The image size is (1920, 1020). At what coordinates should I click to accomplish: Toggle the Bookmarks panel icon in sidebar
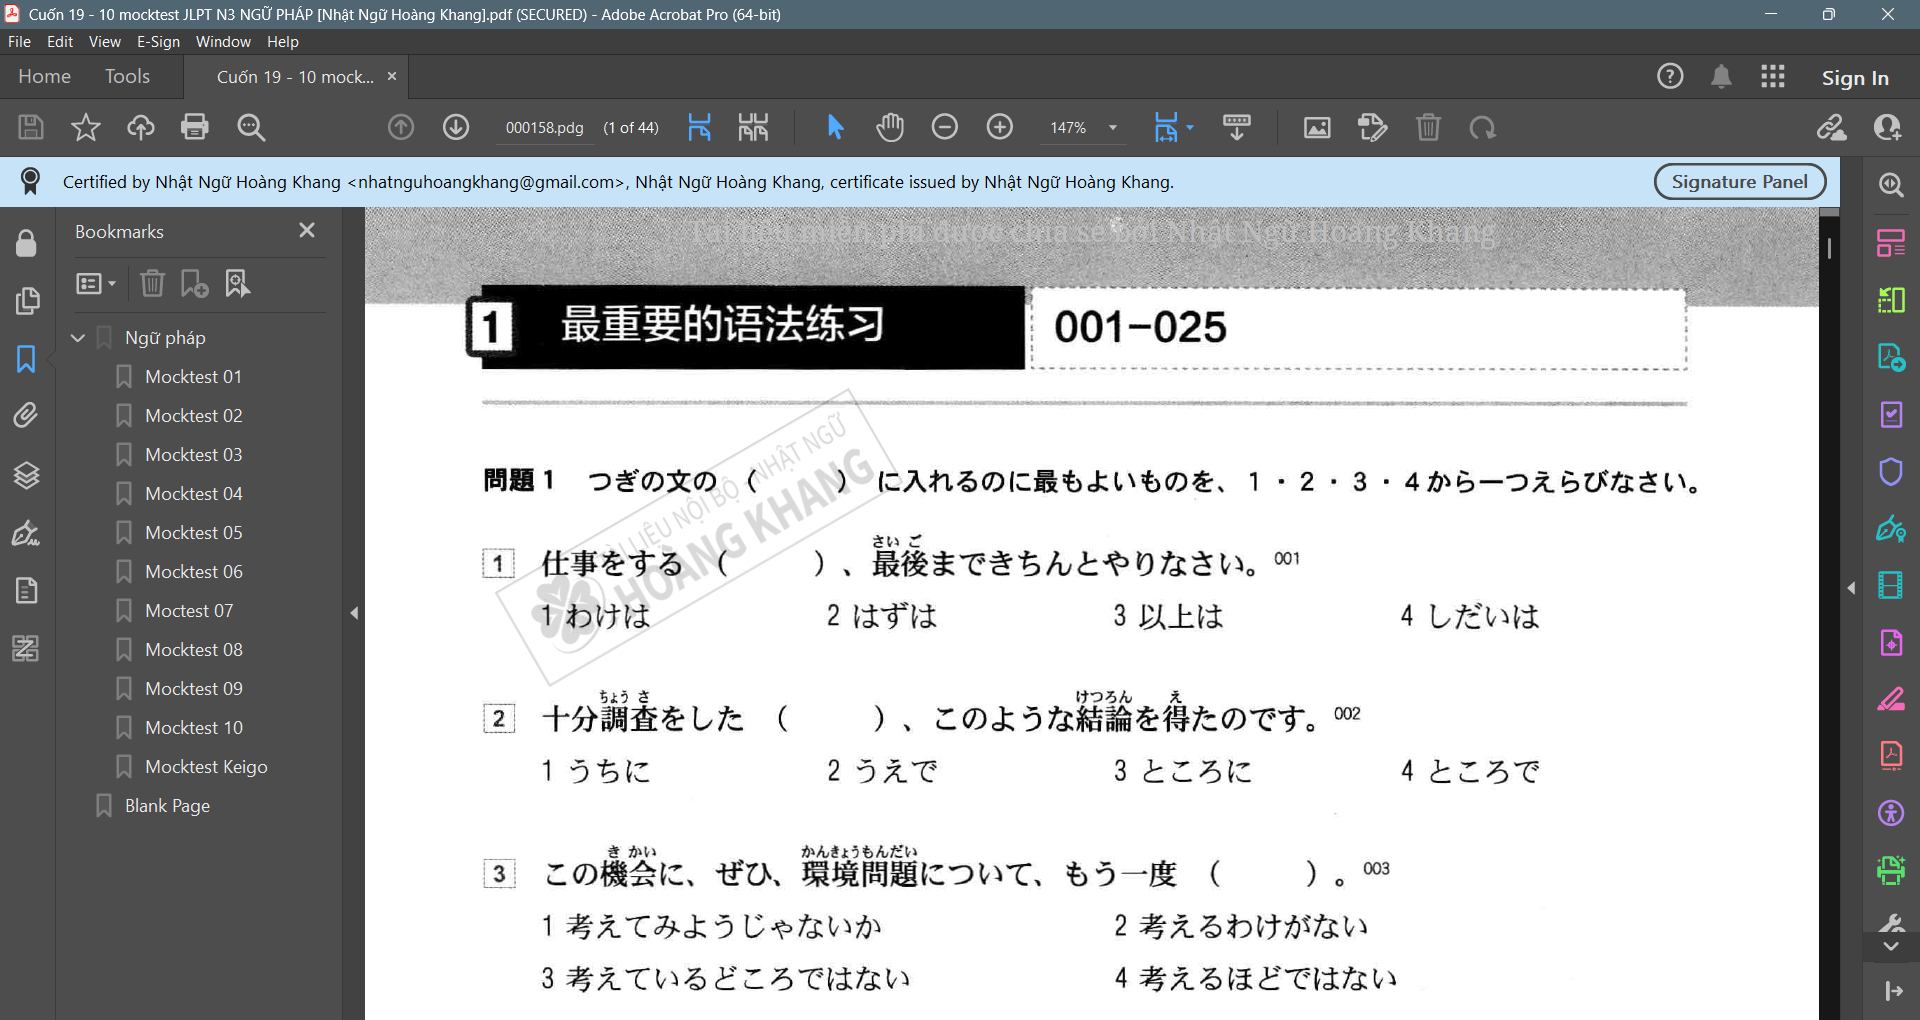click(27, 359)
